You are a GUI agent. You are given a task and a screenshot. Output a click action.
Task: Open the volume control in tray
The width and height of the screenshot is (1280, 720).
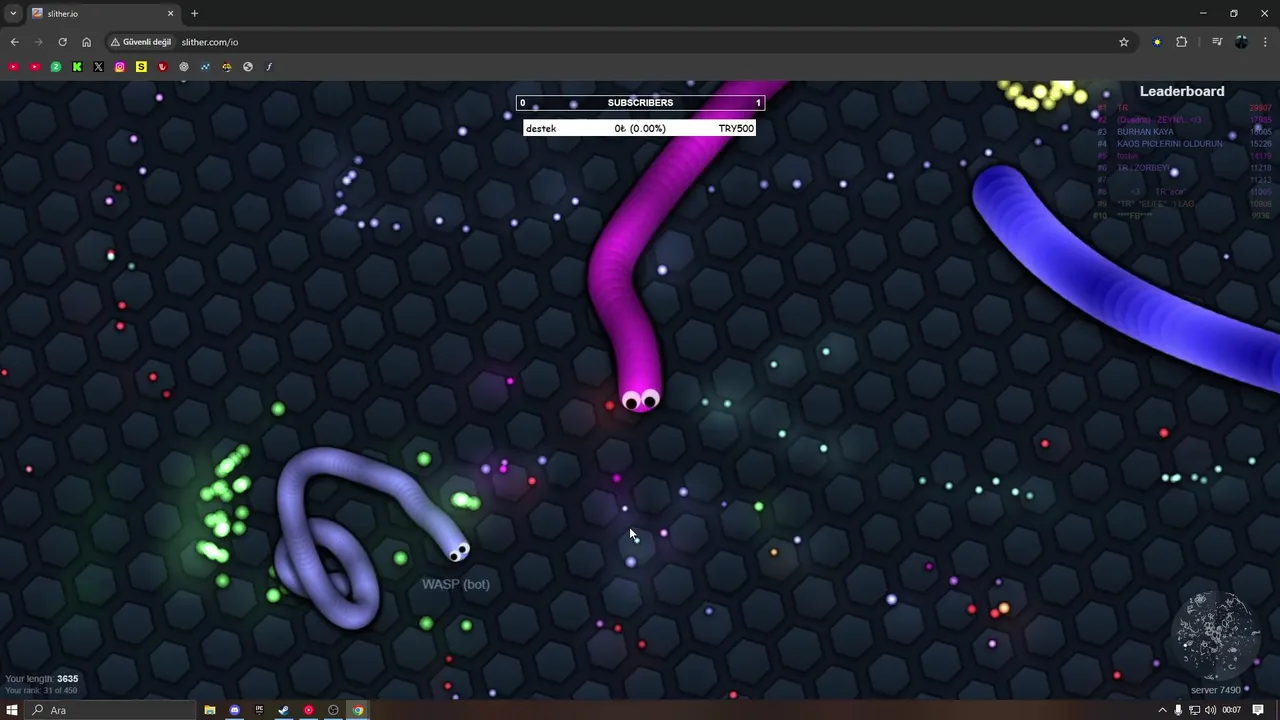(x=1211, y=710)
